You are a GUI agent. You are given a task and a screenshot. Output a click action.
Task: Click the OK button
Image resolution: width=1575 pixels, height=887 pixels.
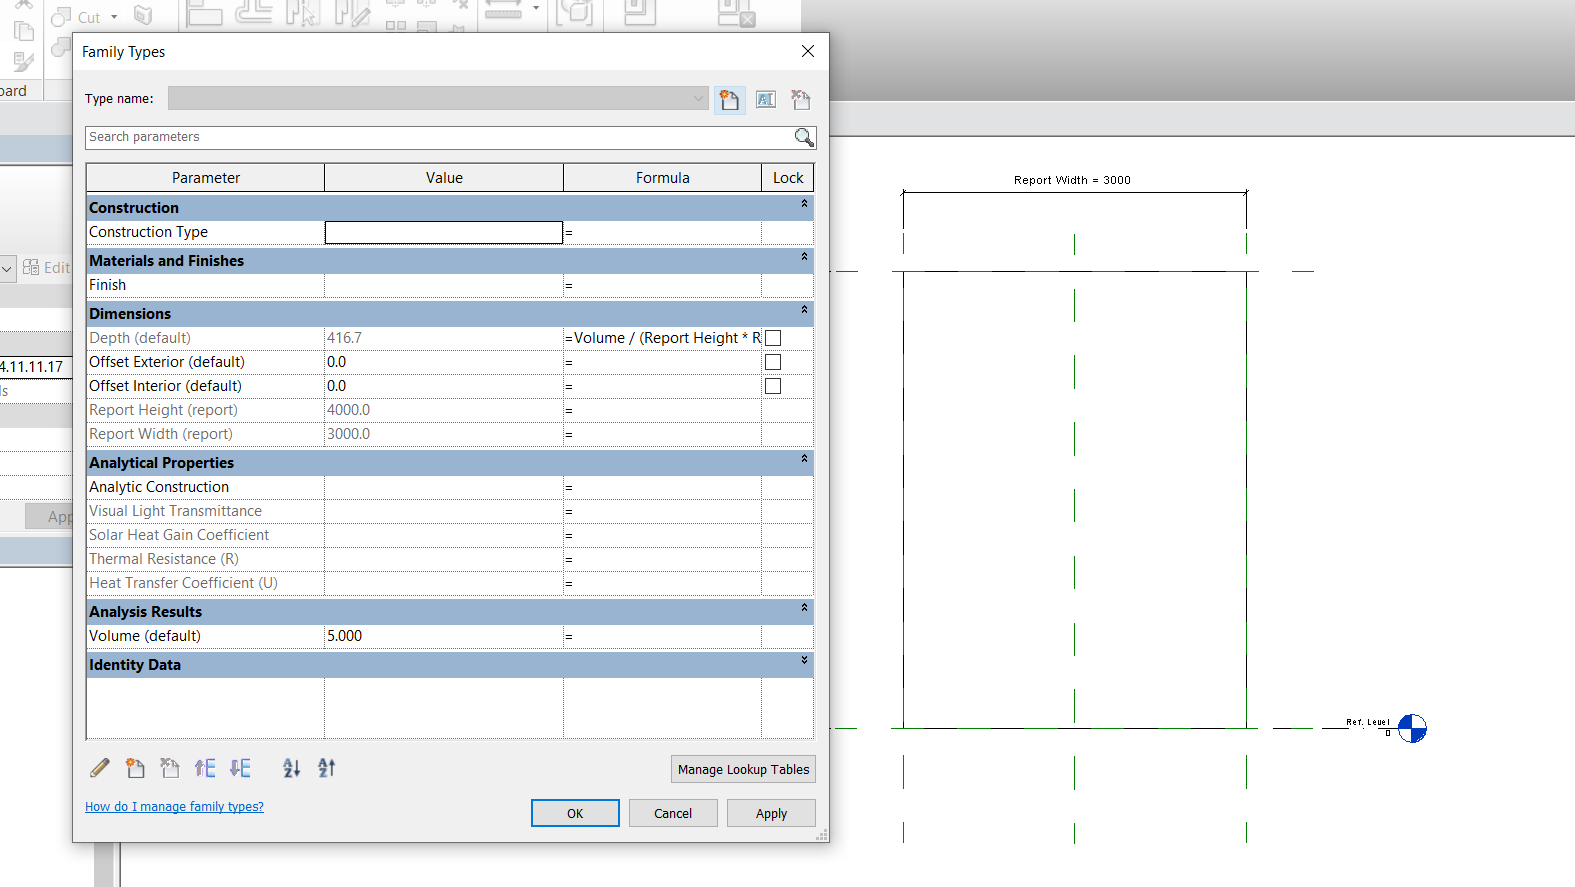coord(575,813)
